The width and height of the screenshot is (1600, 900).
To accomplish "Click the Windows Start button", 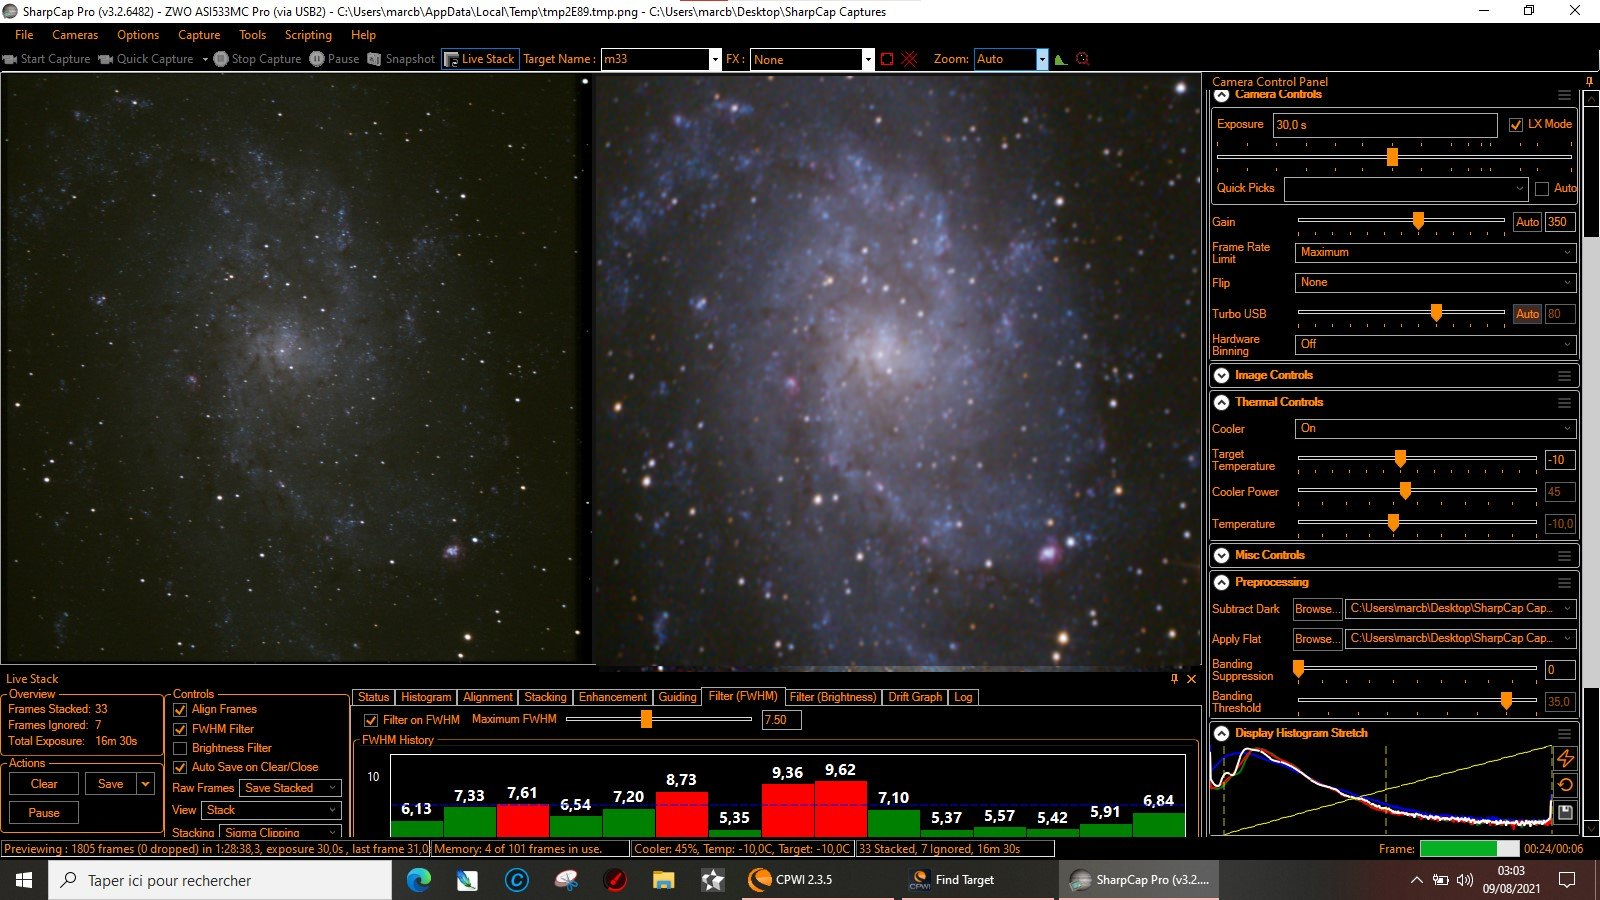I will [24, 880].
